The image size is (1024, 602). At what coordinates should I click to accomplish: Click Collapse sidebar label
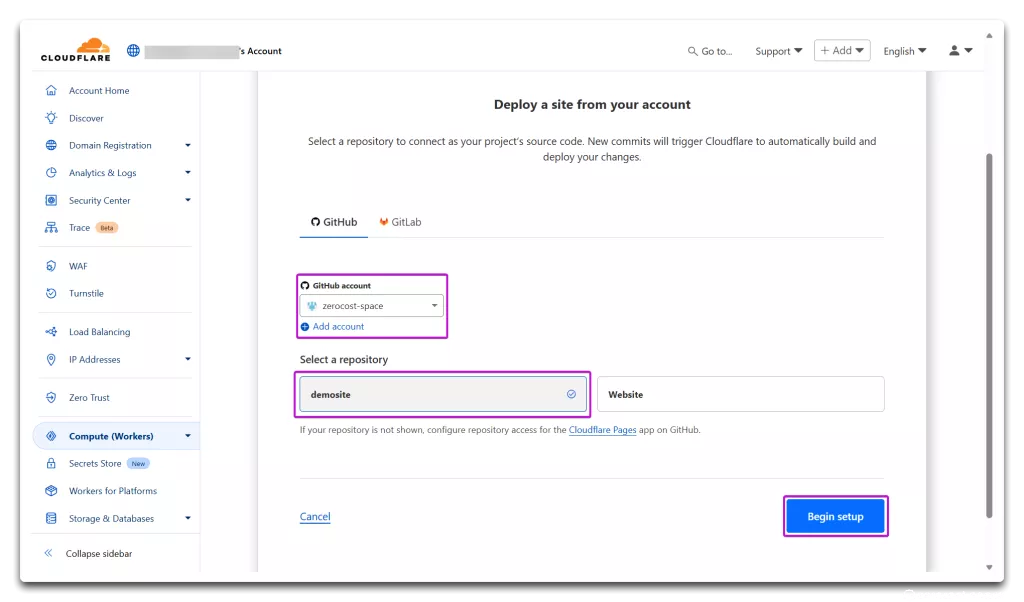point(99,553)
